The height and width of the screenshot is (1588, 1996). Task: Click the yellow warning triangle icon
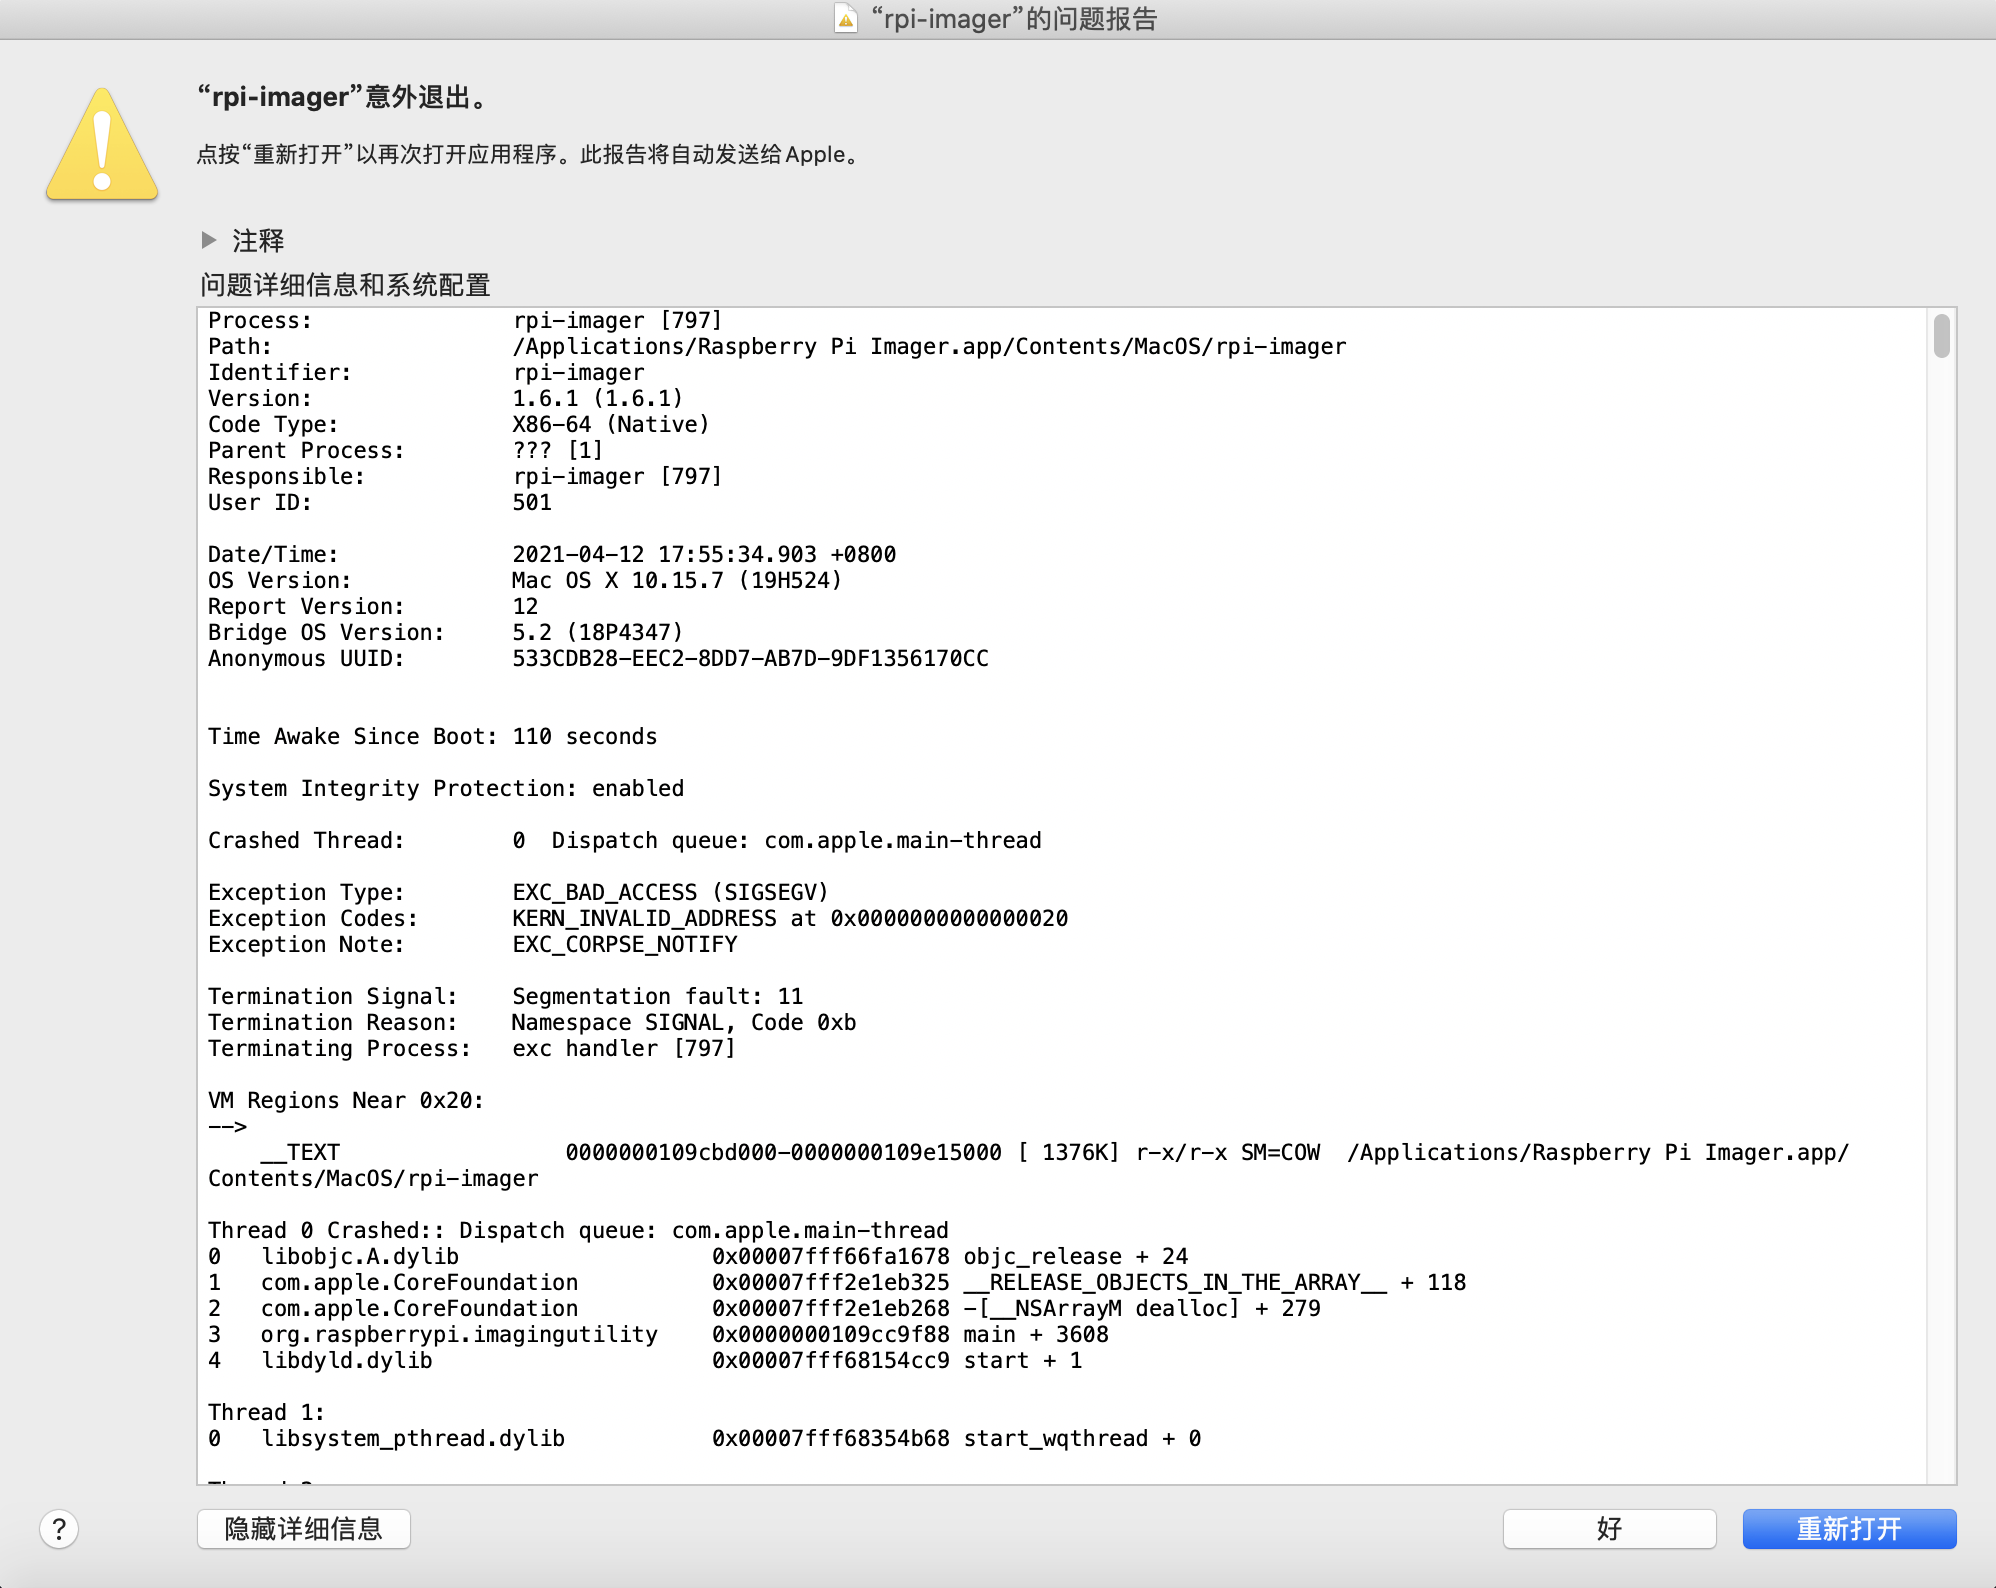click(x=102, y=145)
